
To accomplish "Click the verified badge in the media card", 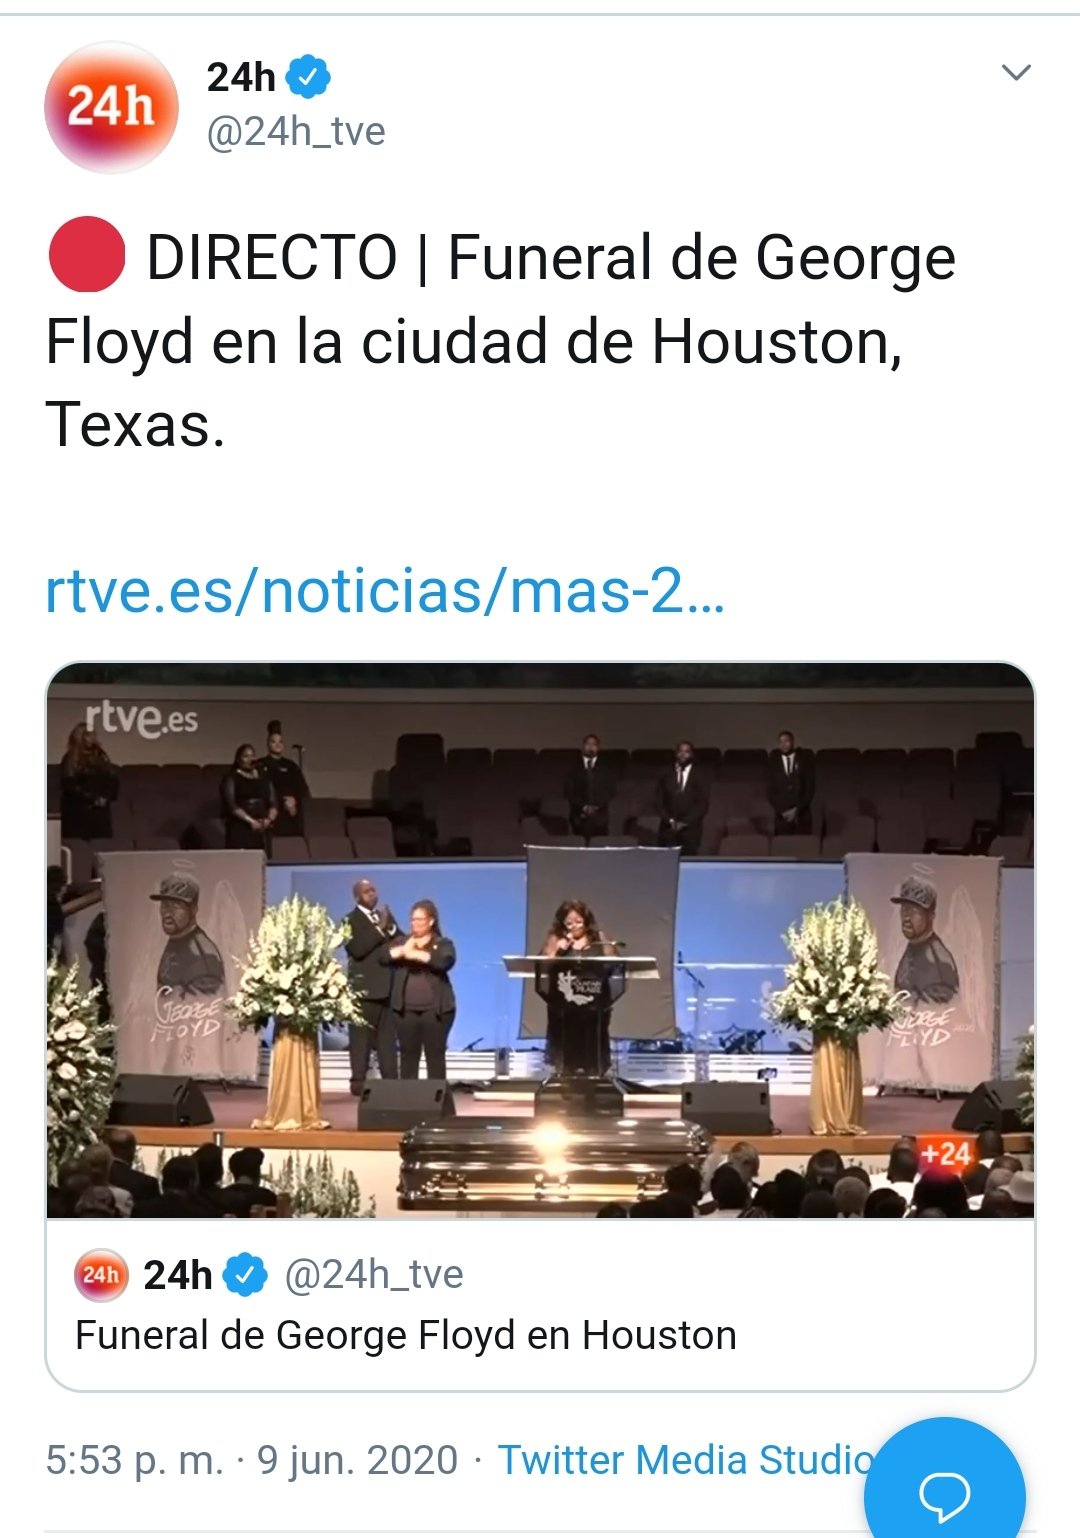I will 245,1275.
